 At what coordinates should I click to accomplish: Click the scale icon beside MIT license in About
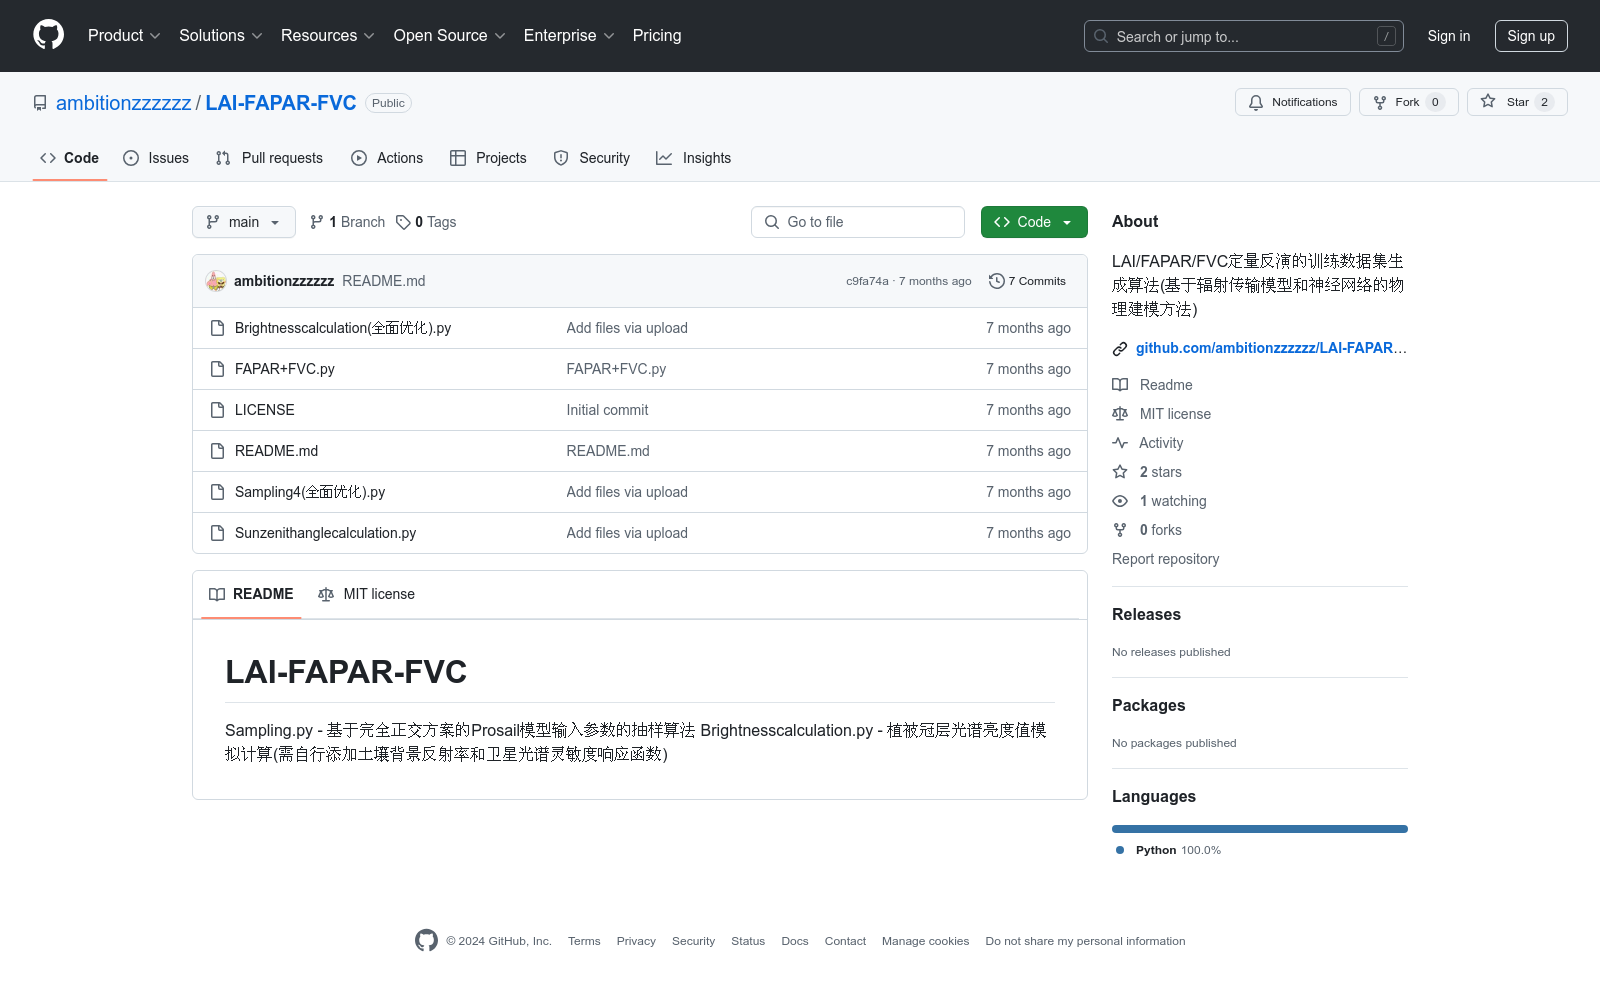(1120, 414)
